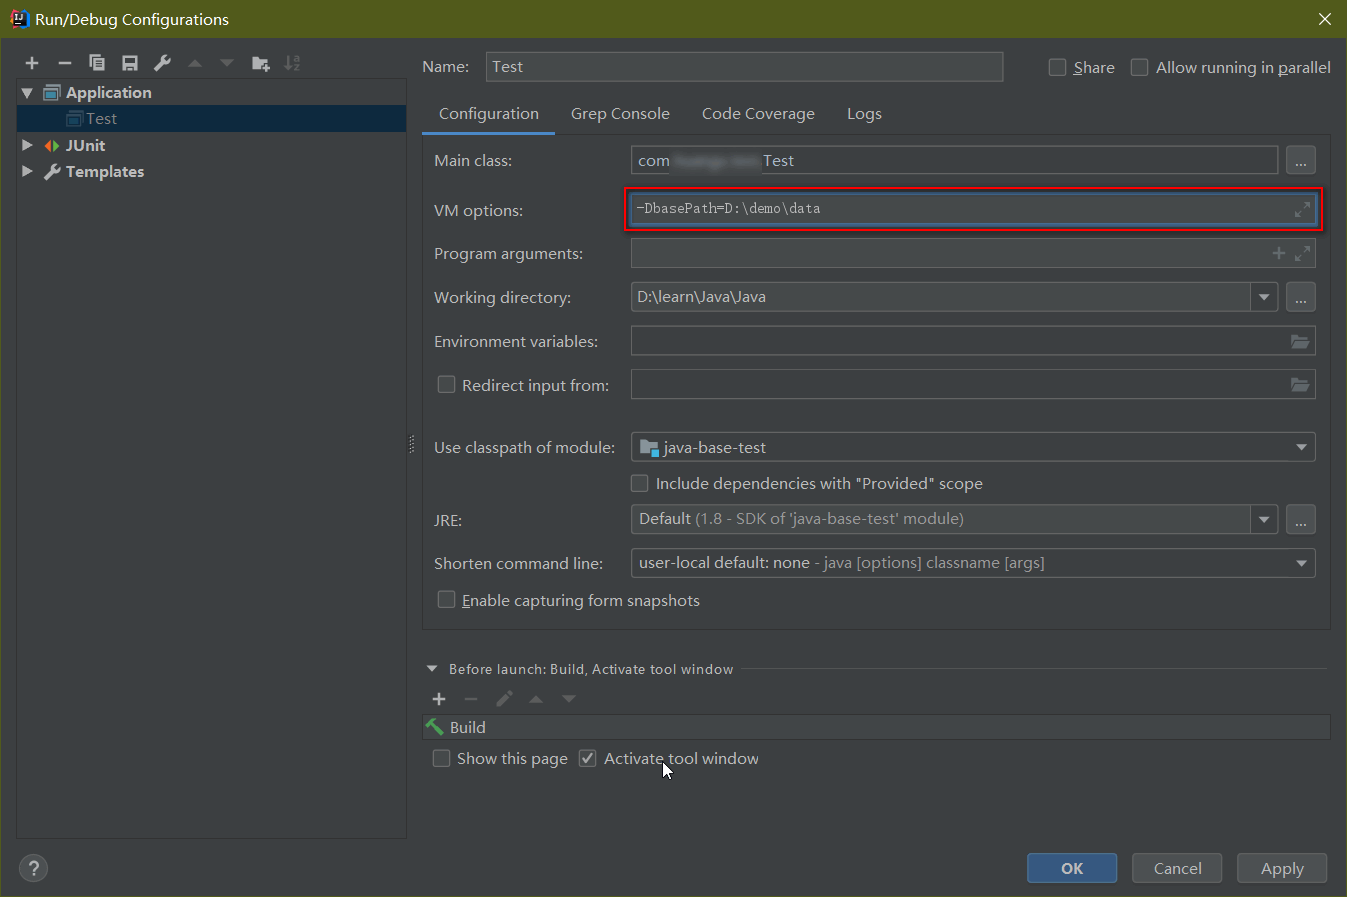Copy the selected configuration
This screenshot has width=1347, height=897.
(x=97, y=63)
